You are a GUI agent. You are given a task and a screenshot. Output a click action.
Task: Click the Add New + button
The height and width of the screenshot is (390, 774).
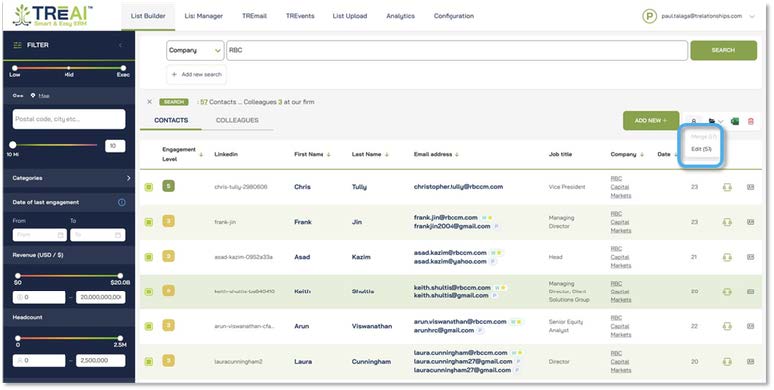coord(651,120)
